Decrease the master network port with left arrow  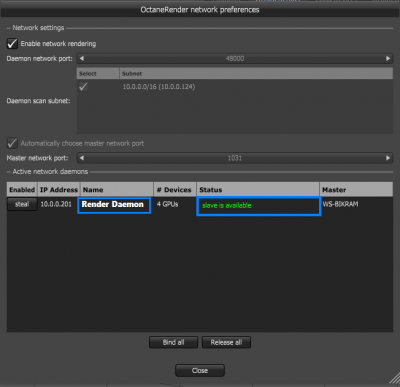pos(82,158)
